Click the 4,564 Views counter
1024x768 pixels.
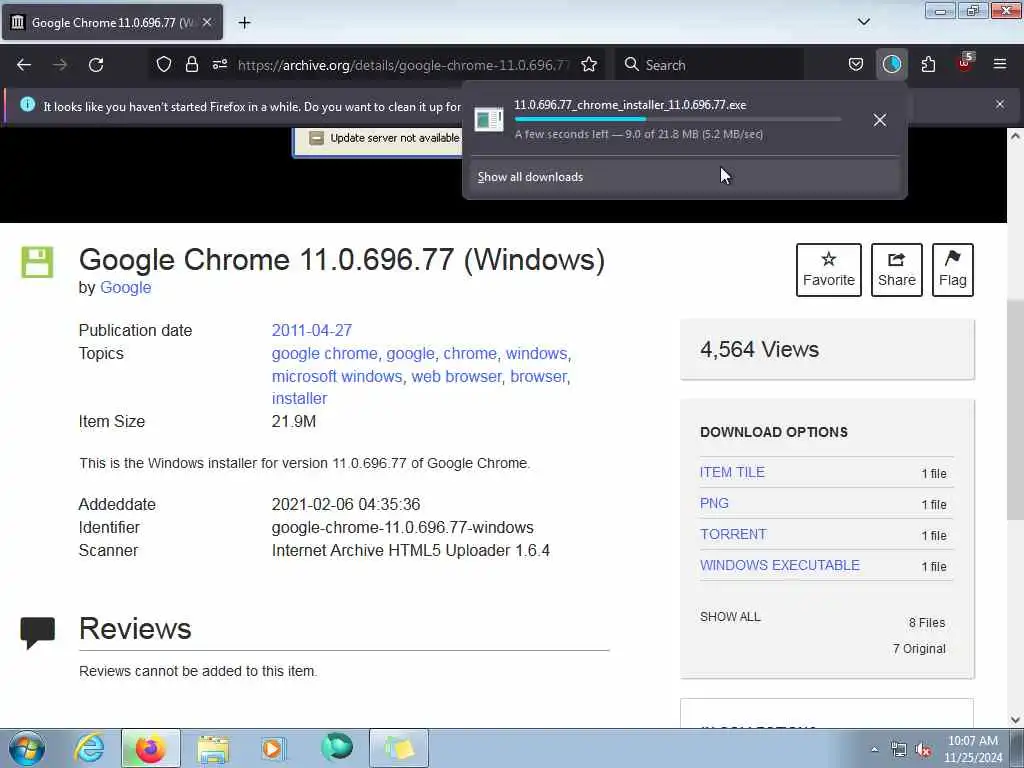click(760, 349)
